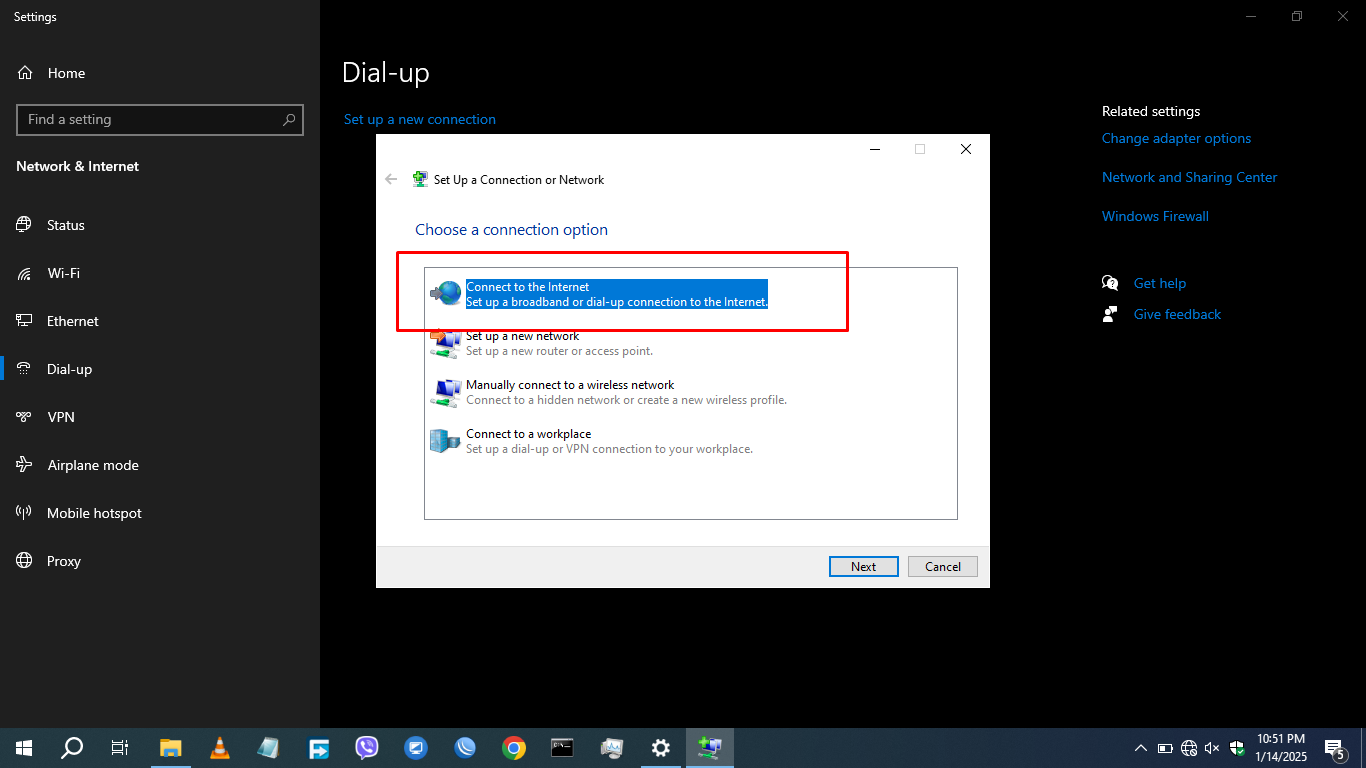Click the Get help link

tap(1160, 283)
